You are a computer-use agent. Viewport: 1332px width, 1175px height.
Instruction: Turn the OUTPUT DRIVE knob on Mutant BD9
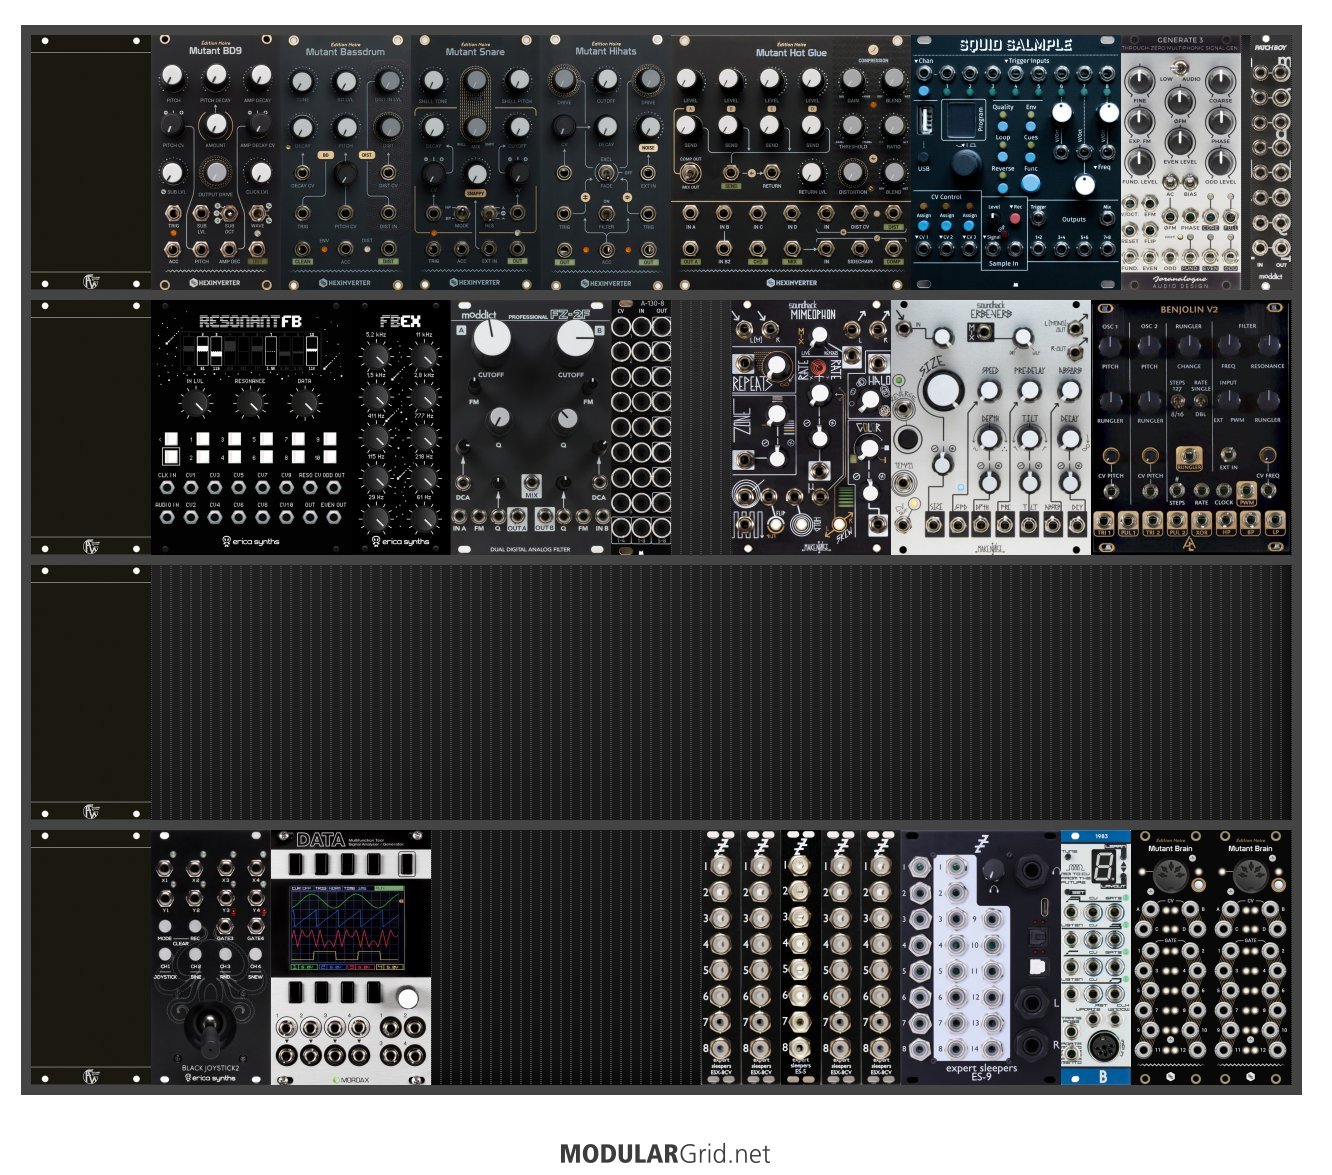tap(215, 171)
